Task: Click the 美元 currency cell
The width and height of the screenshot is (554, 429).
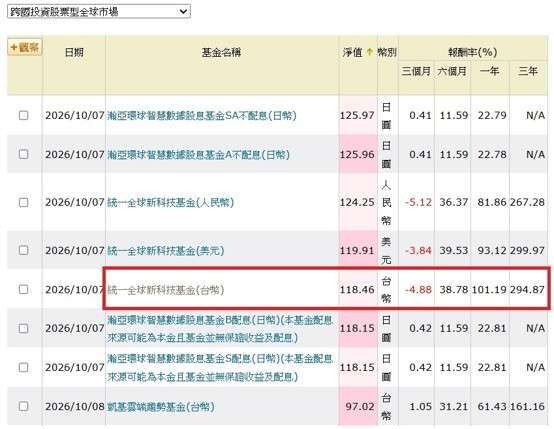Action: click(386, 251)
